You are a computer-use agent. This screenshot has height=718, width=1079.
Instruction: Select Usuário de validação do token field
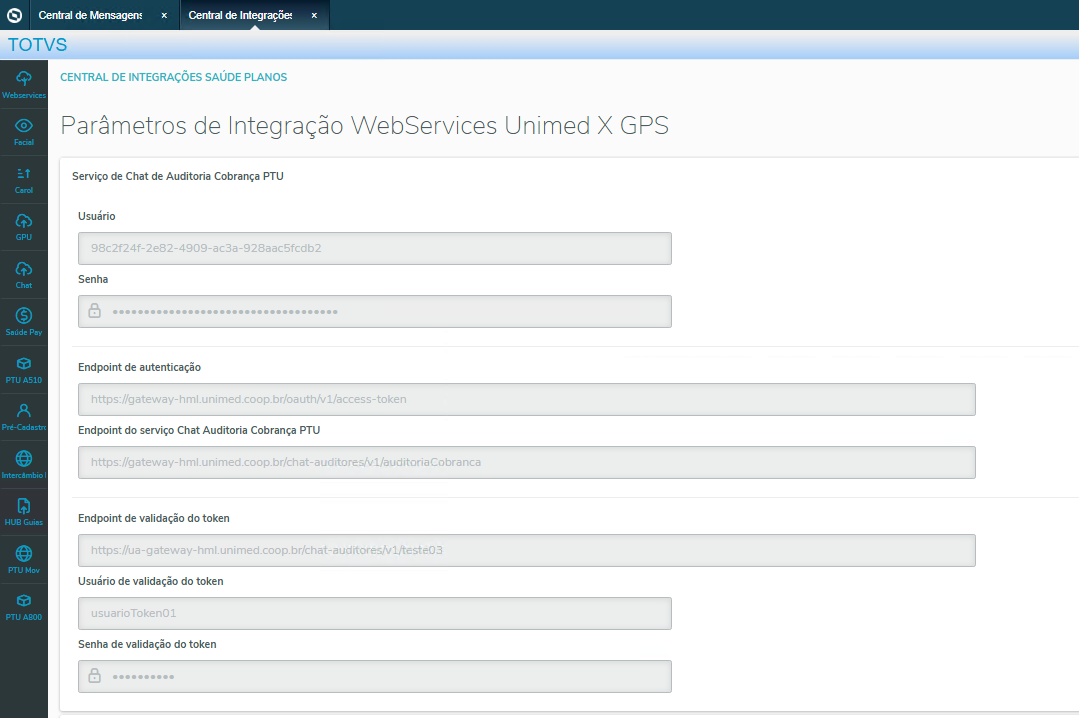[375, 613]
